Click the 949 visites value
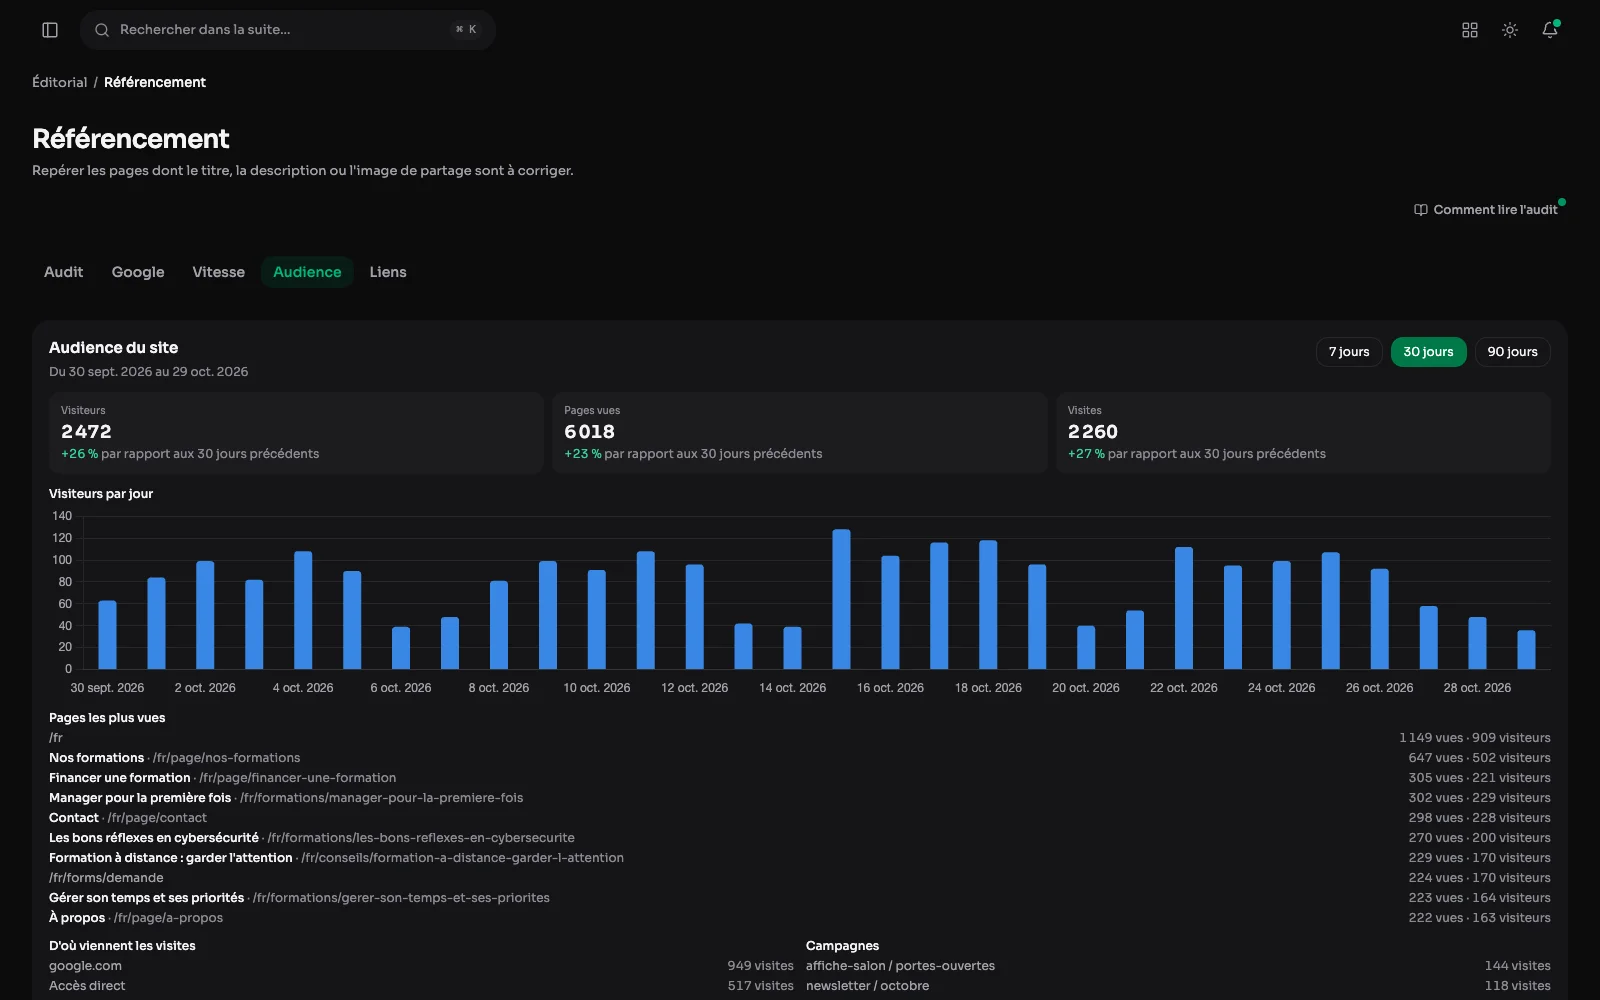The width and height of the screenshot is (1600, 1000). coord(760,966)
